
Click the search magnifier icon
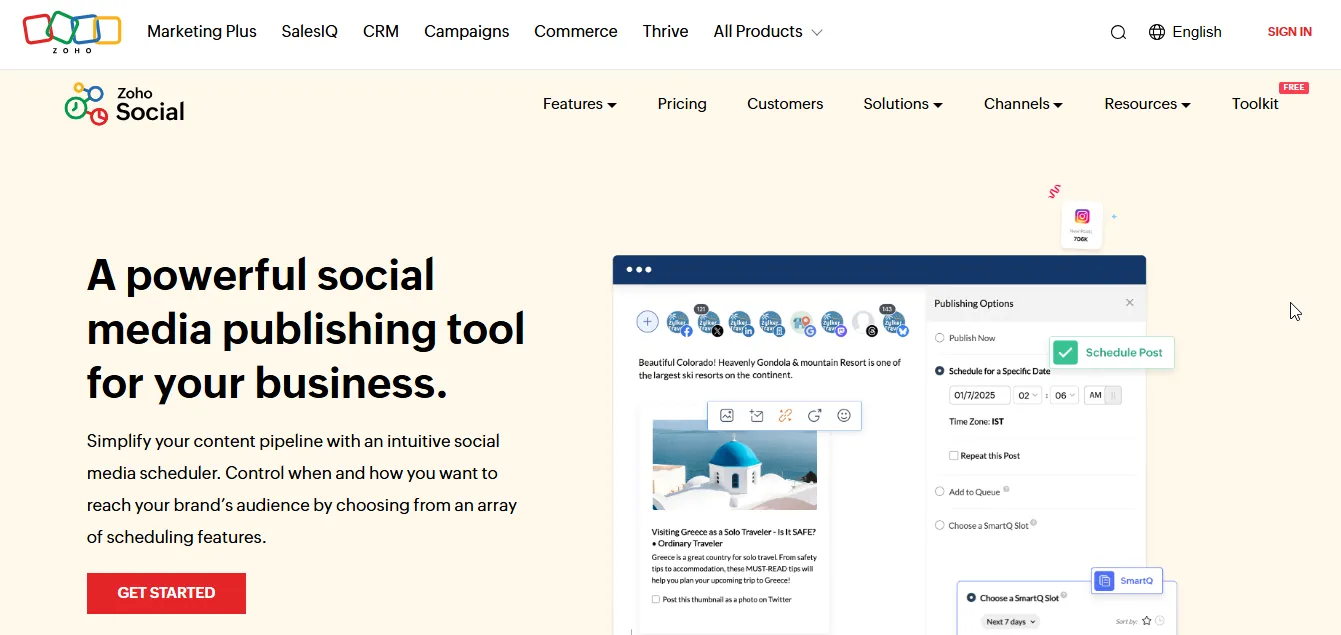coord(1118,32)
